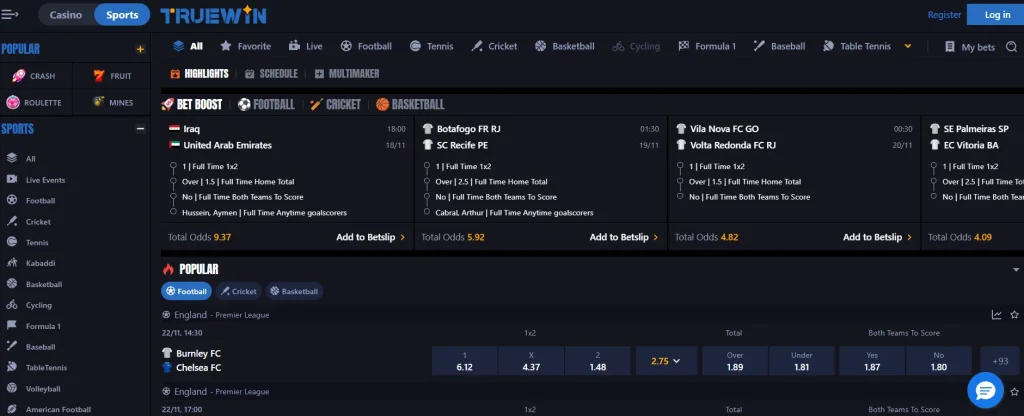Select the Sports toggle
This screenshot has height=416, width=1024.
[x=122, y=14]
